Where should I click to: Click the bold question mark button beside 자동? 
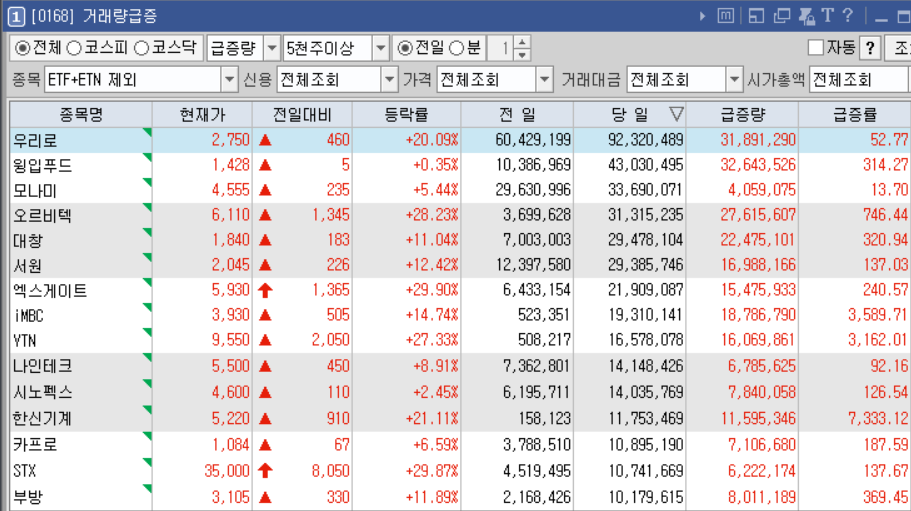click(870, 48)
